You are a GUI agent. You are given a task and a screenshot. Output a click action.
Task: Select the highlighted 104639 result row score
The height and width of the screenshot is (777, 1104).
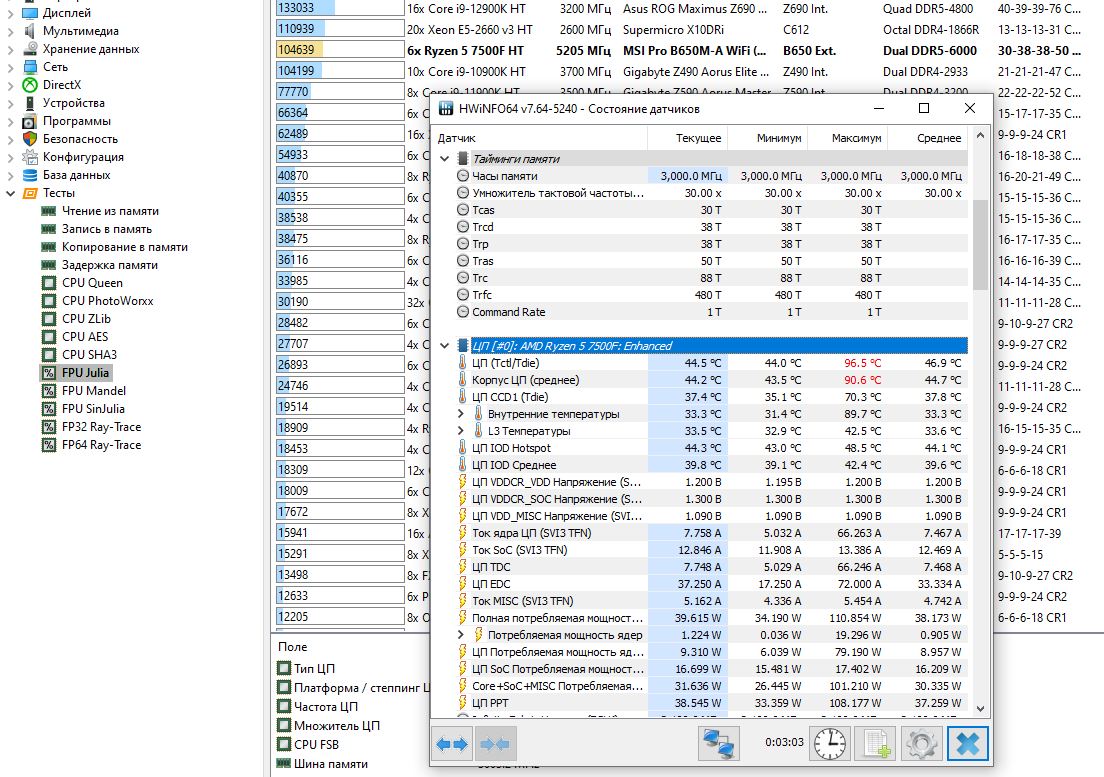click(x=340, y=51)
